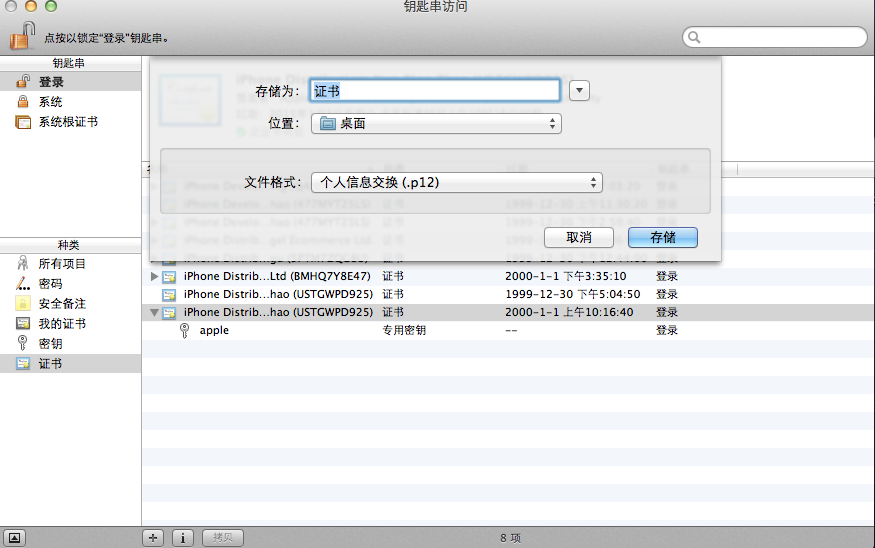Show 我的证书 category

pos(70,324)
